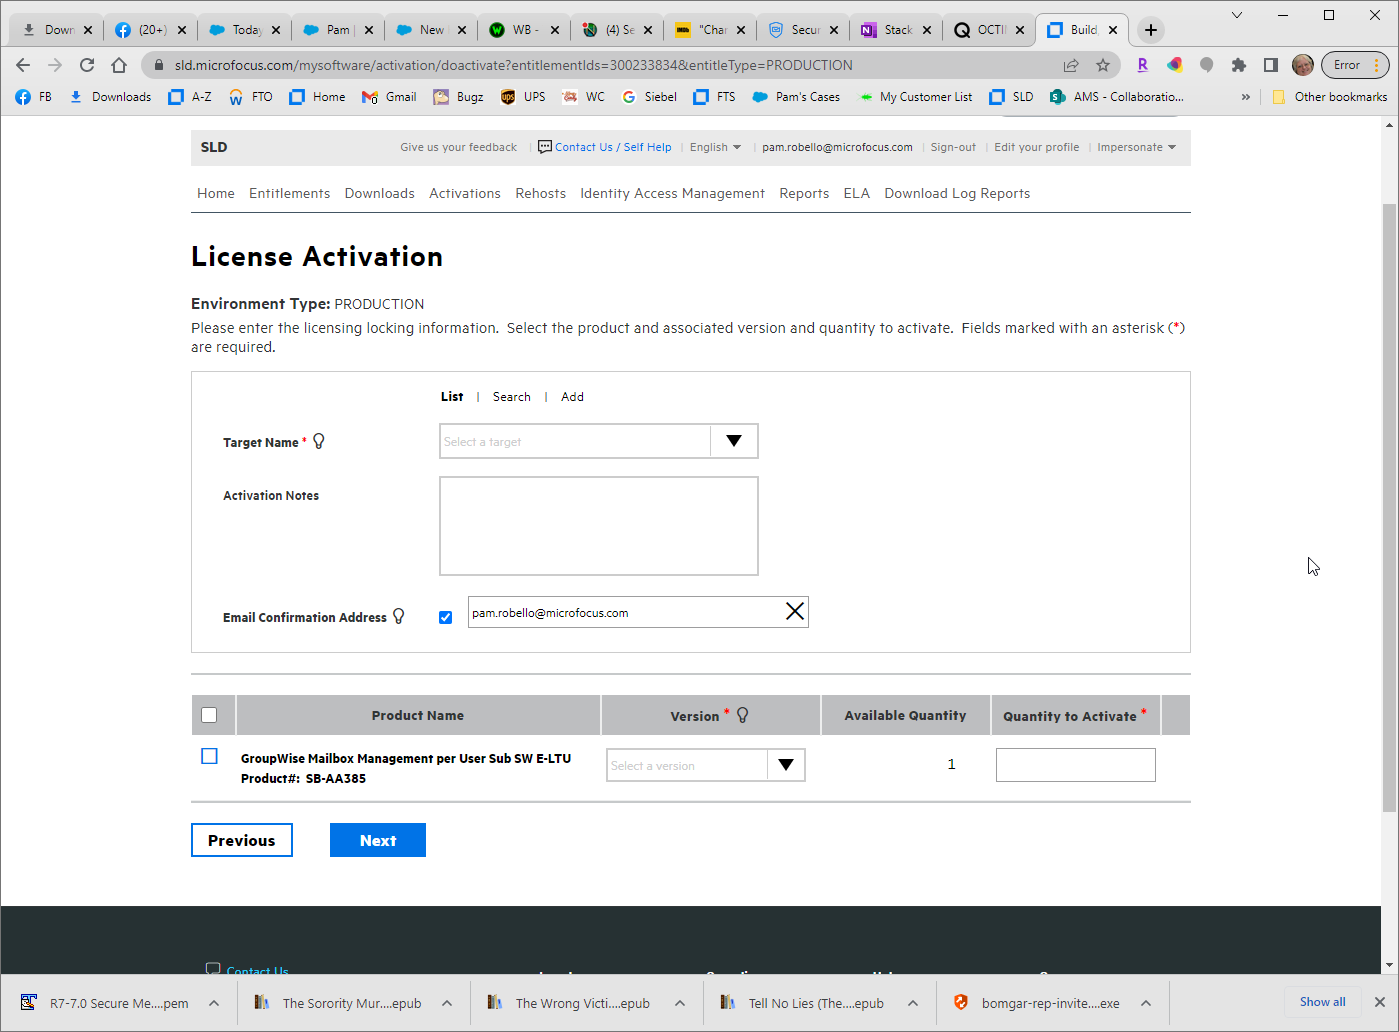The height and width of the screenshot is (1032, 1399).
Task: Open the Contact Us / Self Help link
Action: tap(612, 147)
